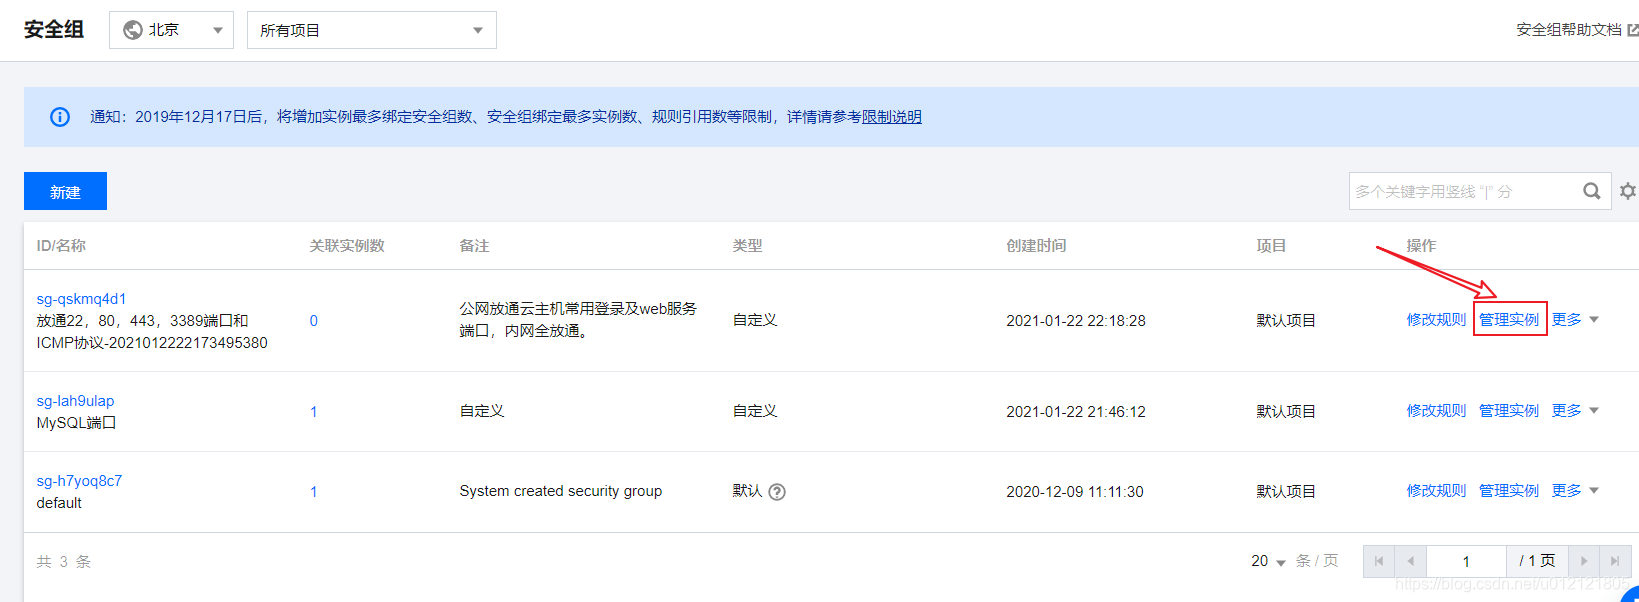Open security group sg-h7yoq8c7
The image size is (1639, 602).
click(x=79, y=481)
